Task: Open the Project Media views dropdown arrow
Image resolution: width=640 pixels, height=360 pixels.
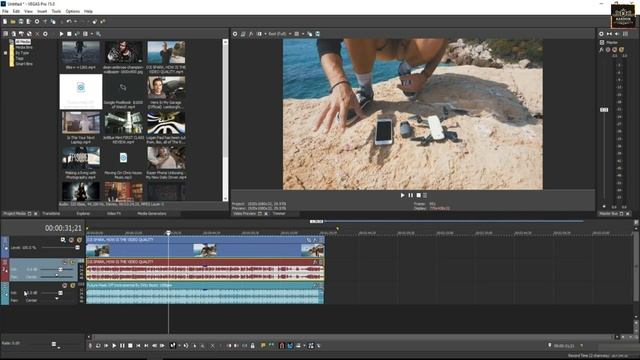Action: tap(92, 34)
